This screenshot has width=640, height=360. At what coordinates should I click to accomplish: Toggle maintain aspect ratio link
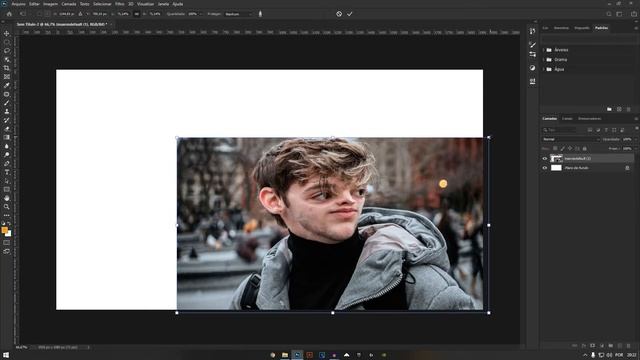(137, 14)
